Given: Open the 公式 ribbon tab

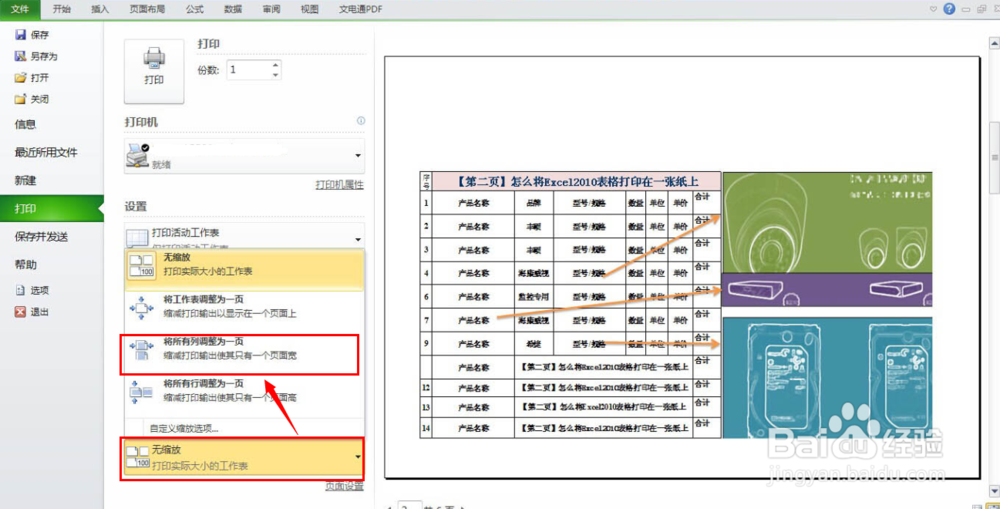Looking at the screenshot, I should [x=195, y=9].
